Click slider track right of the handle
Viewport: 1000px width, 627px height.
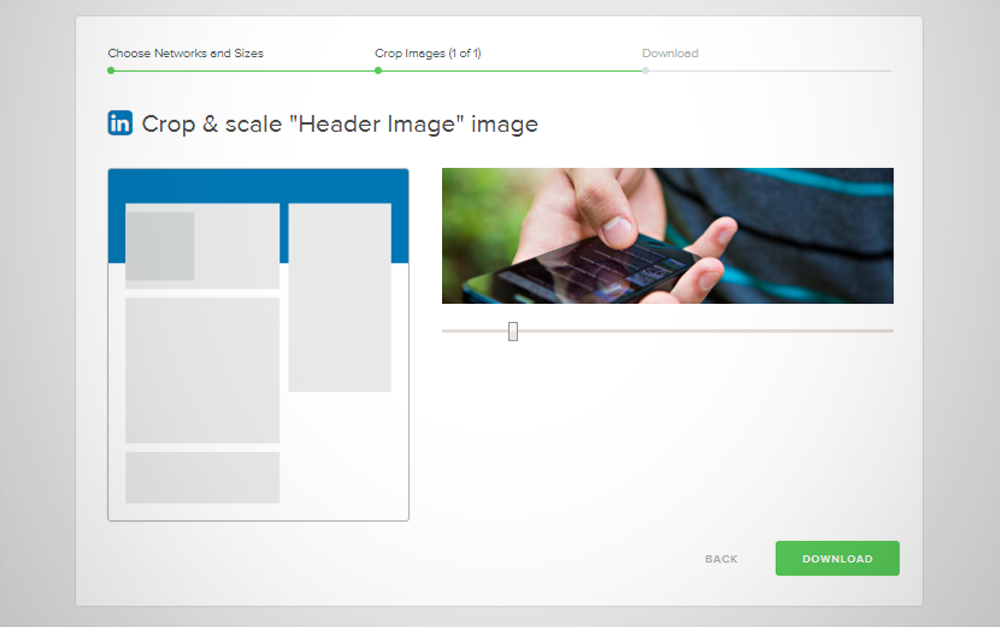point(700,331)
